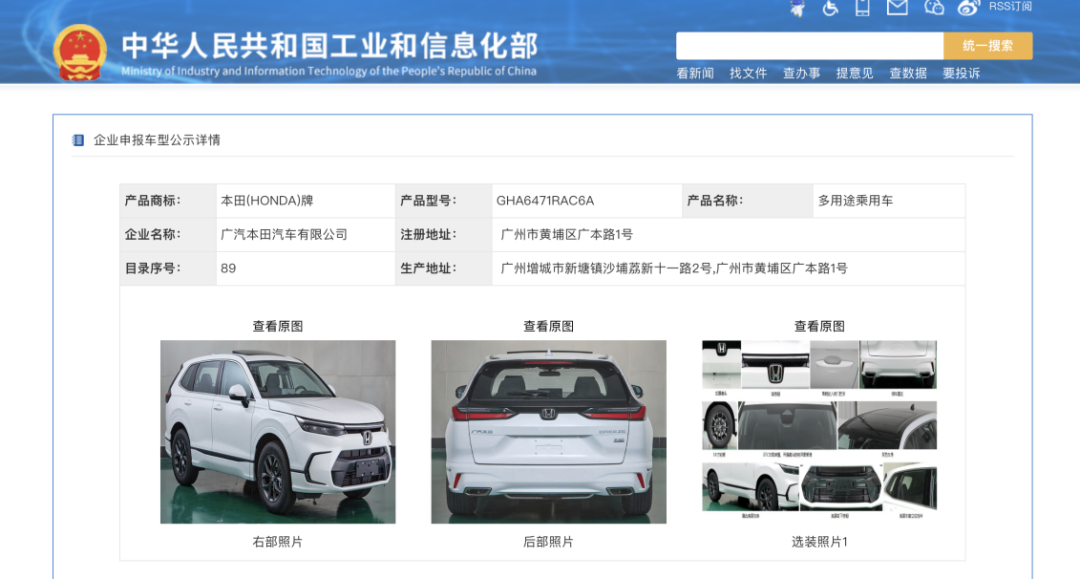Viewport: 1080px width, 579px height.
Task: Click the 右部照片 caption
Action: 278,543
